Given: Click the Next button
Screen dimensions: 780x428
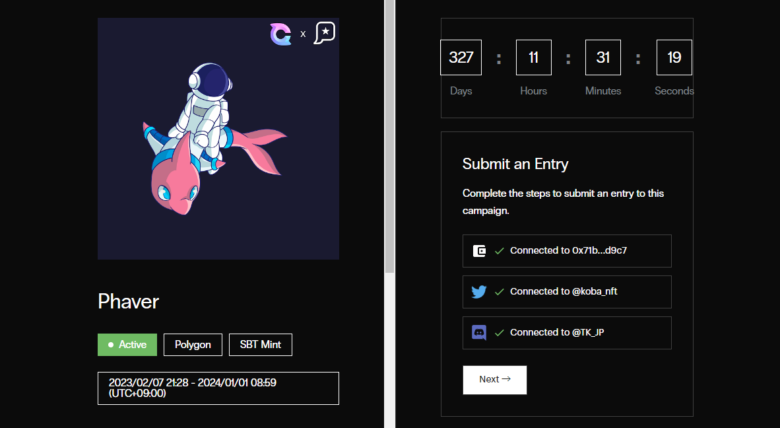Looking at the screenshot, I should tap(494, 380).
